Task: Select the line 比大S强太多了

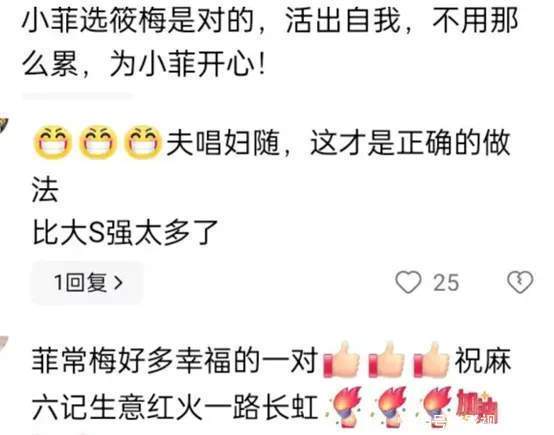Action: pyautogui.click(x=125, y=233)
